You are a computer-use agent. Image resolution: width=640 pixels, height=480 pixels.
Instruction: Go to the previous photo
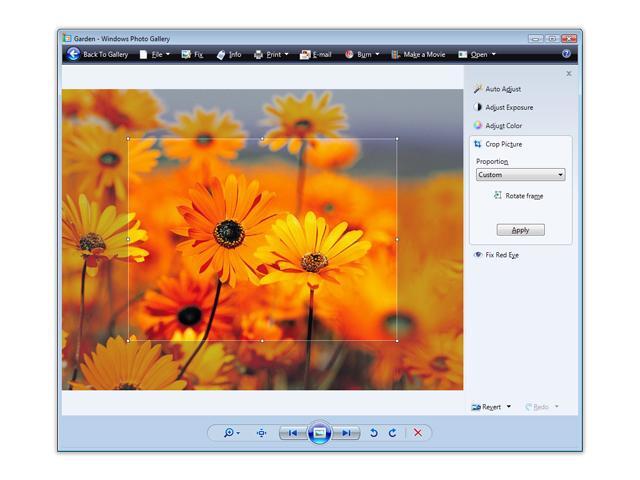292,433
